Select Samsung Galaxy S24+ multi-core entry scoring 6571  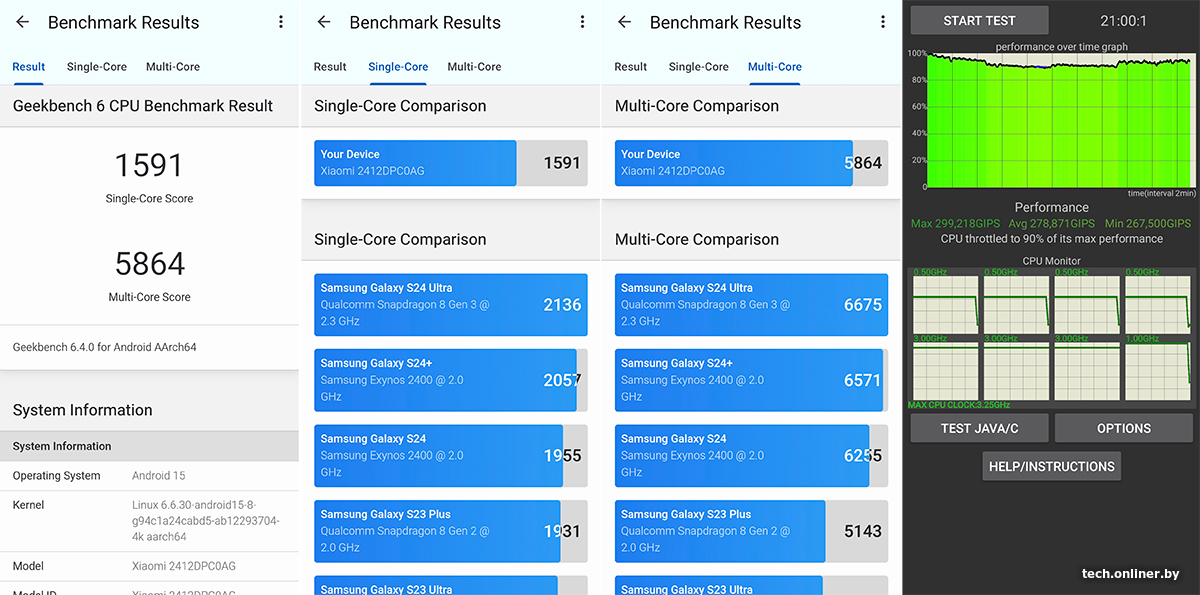751,380
